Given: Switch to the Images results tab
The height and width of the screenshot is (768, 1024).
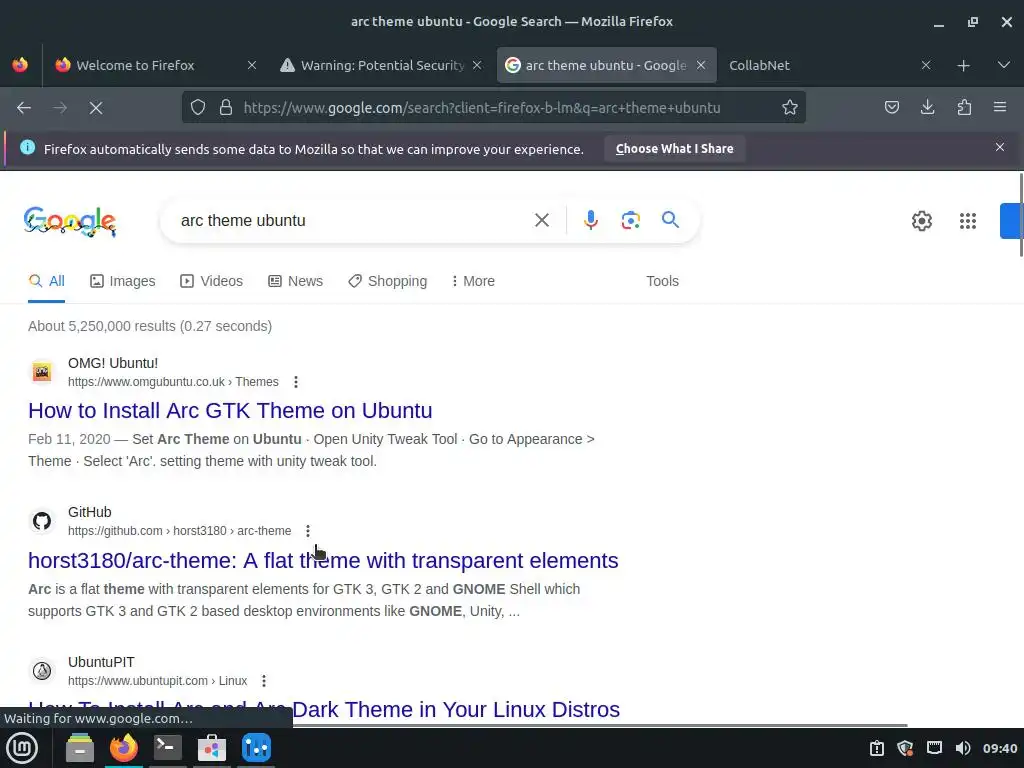Looking at the screenshot, I should 123,281.
